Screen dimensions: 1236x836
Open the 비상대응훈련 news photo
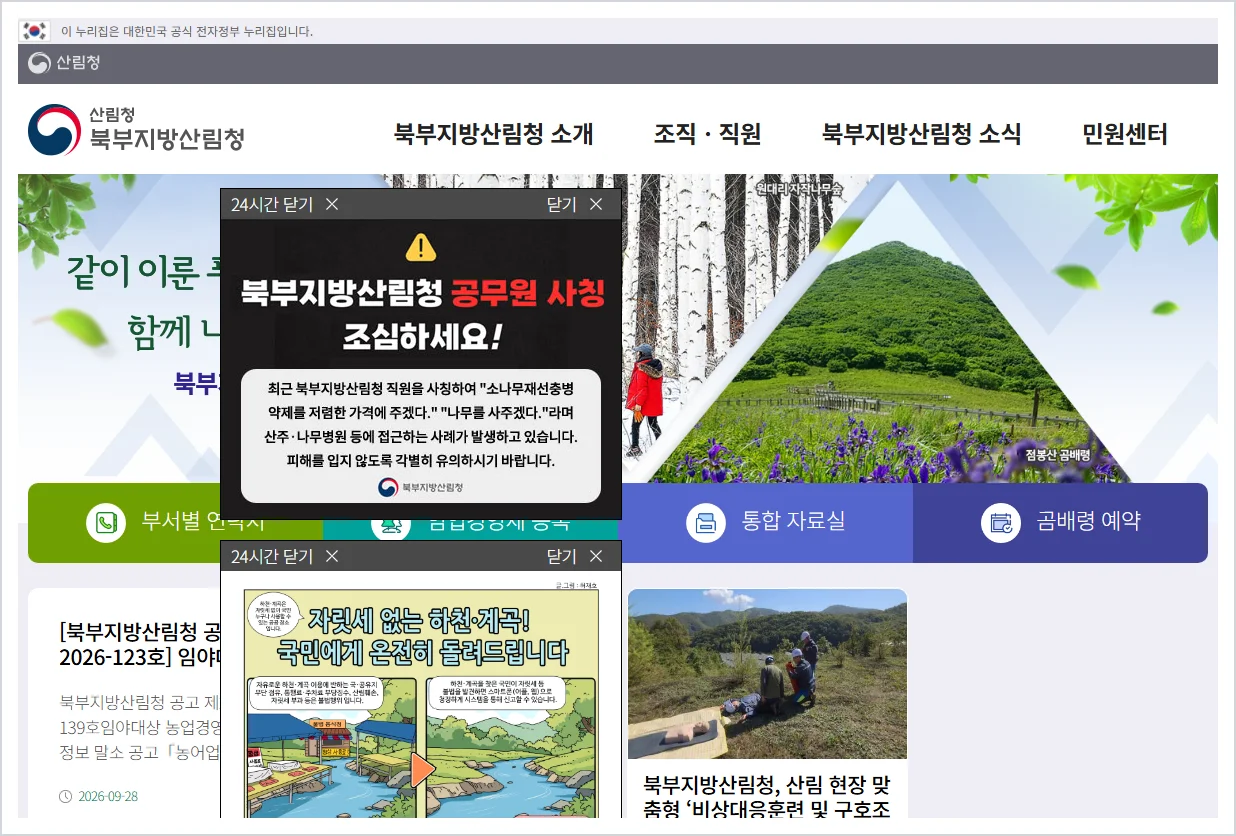coord(767,674)
